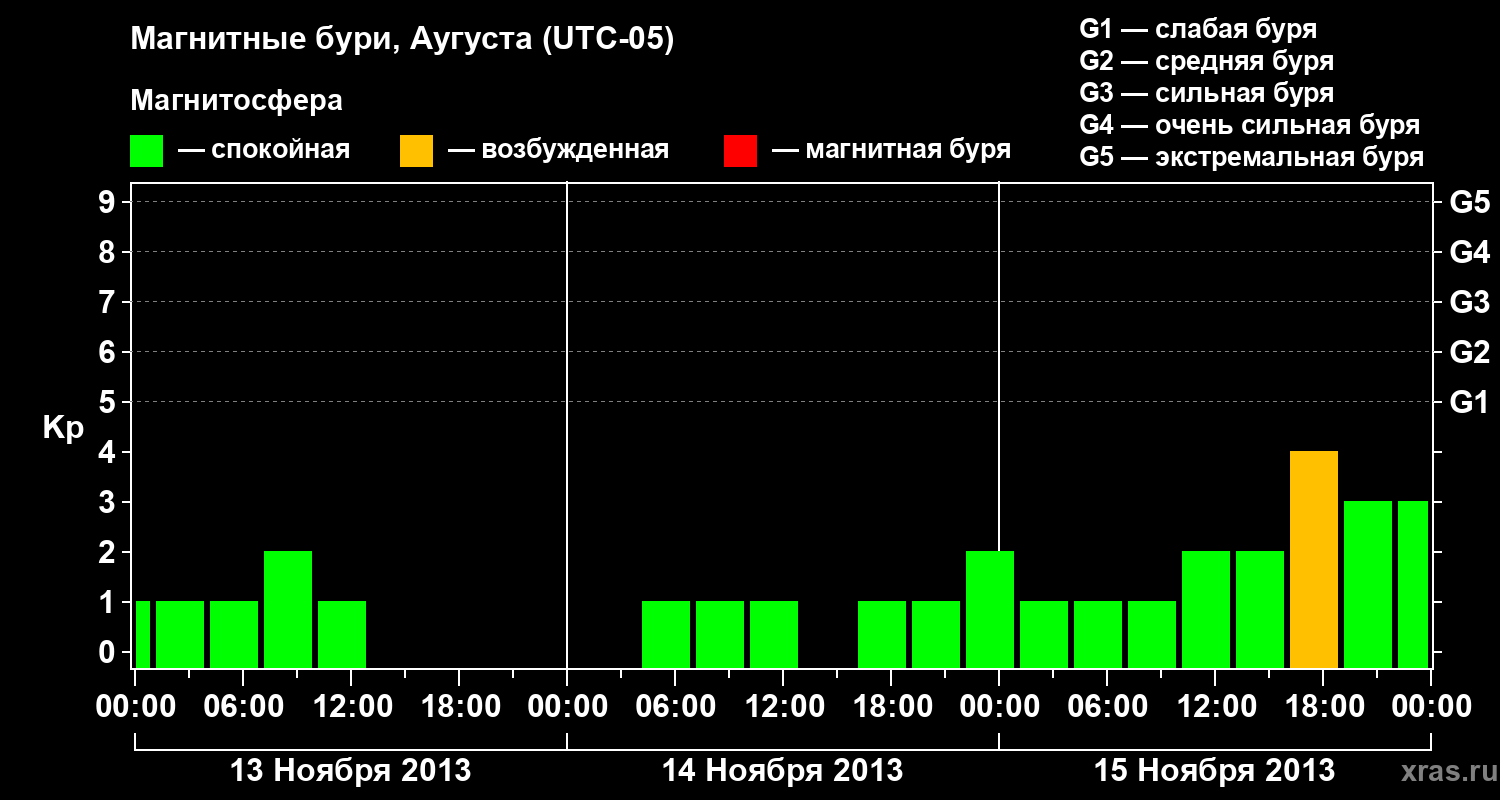The height and width of the screenshot is (800, 1500).
Task: Click the red магнитная буря legend swatch
Action: tap(740, 150)
